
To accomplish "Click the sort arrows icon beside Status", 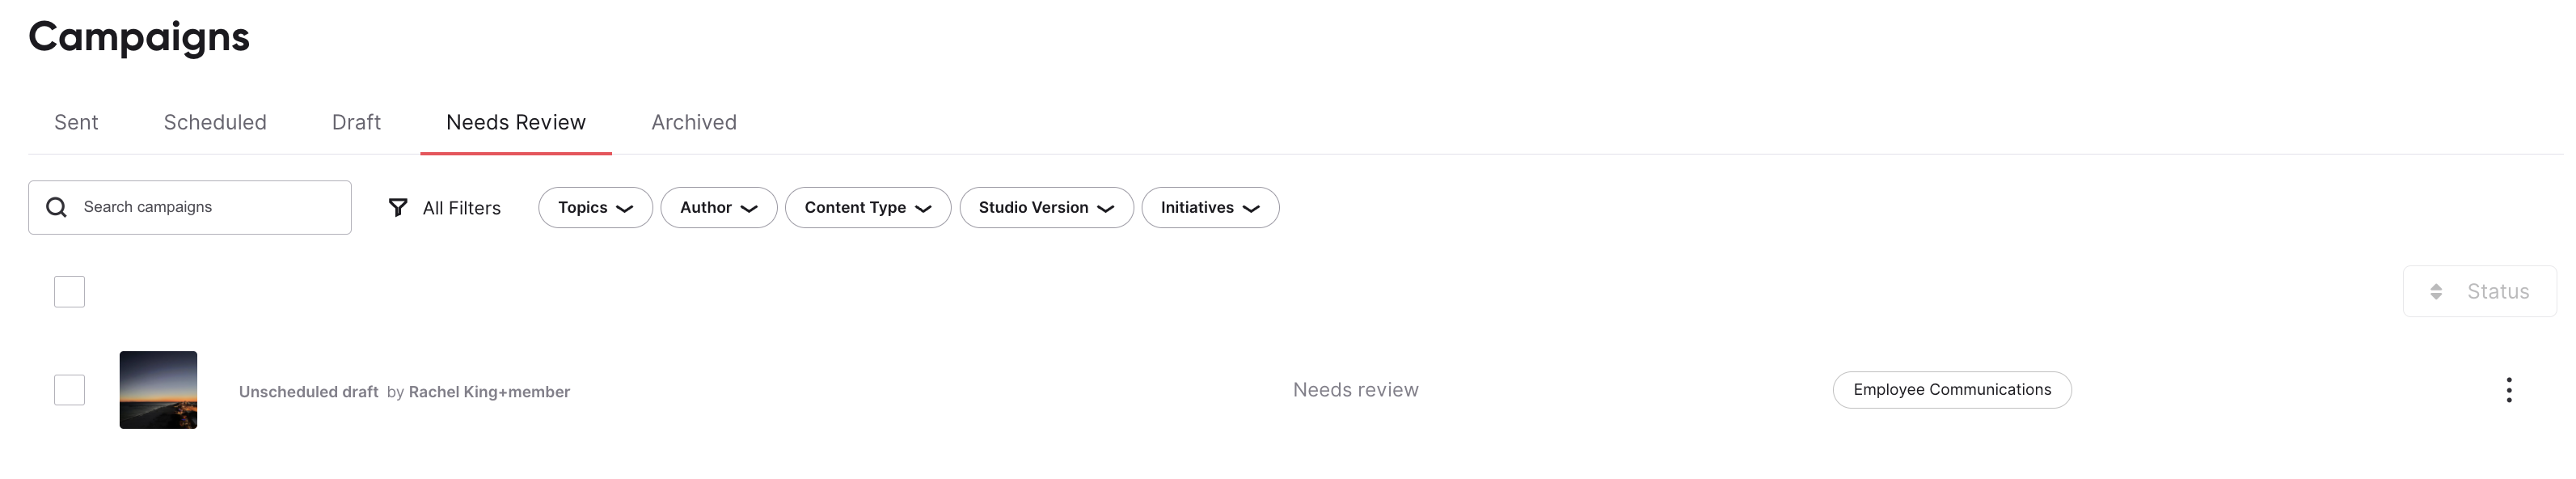I will [x=2436, y=292].
